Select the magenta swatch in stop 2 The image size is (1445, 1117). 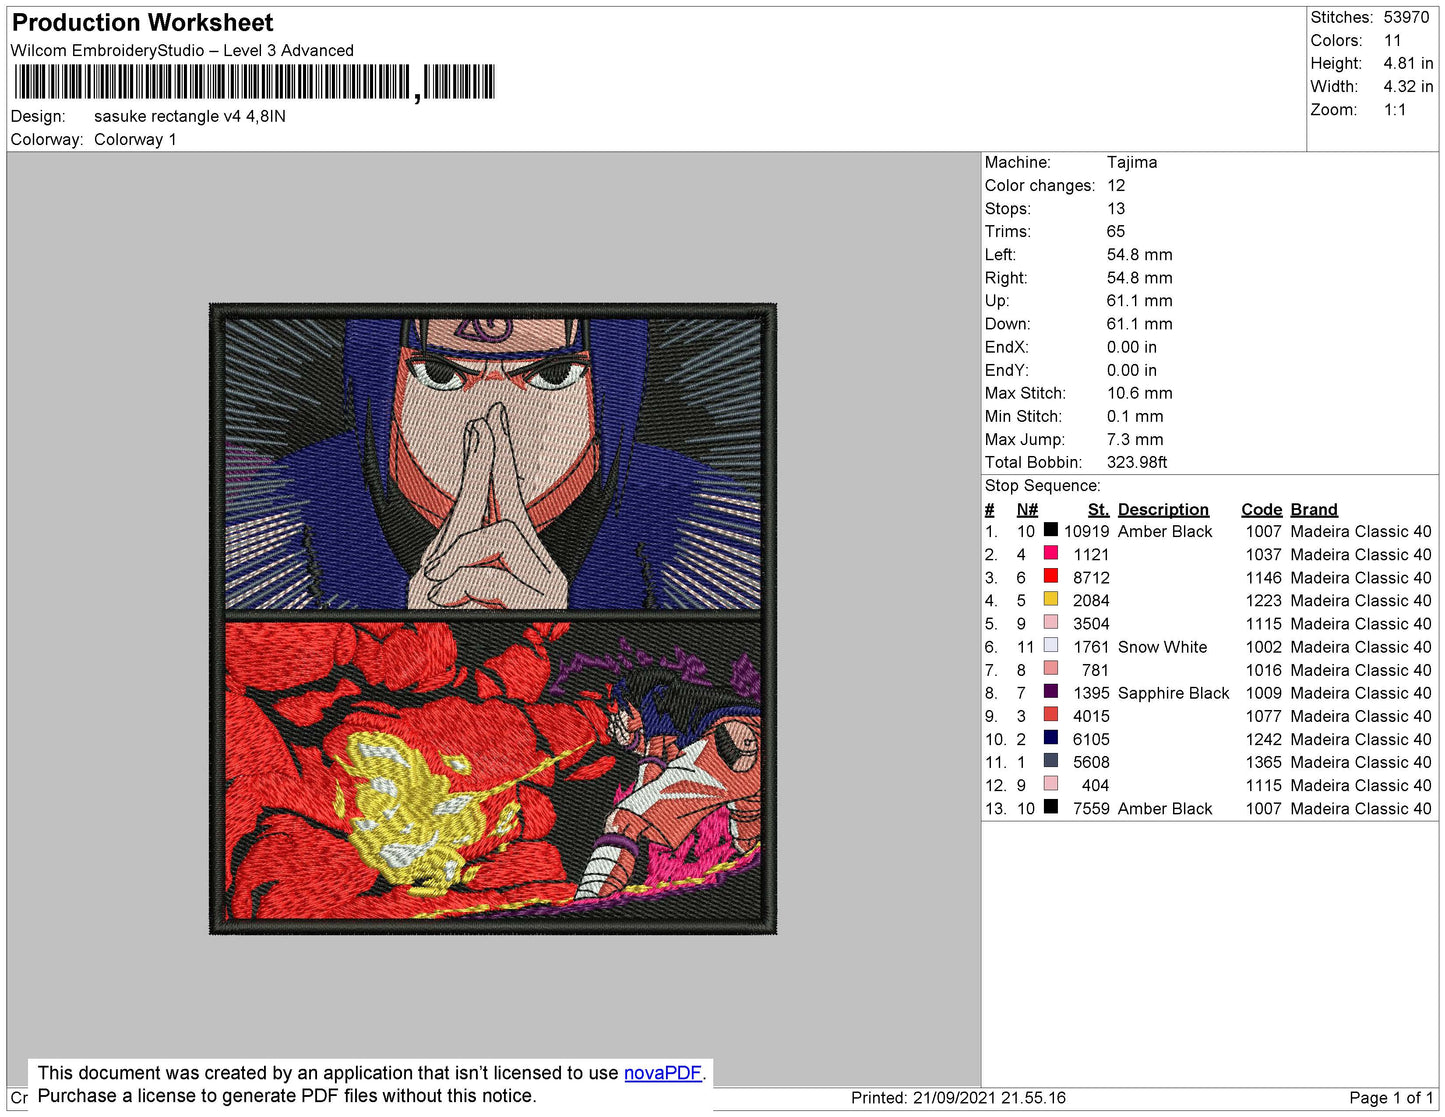point(1051,553)
